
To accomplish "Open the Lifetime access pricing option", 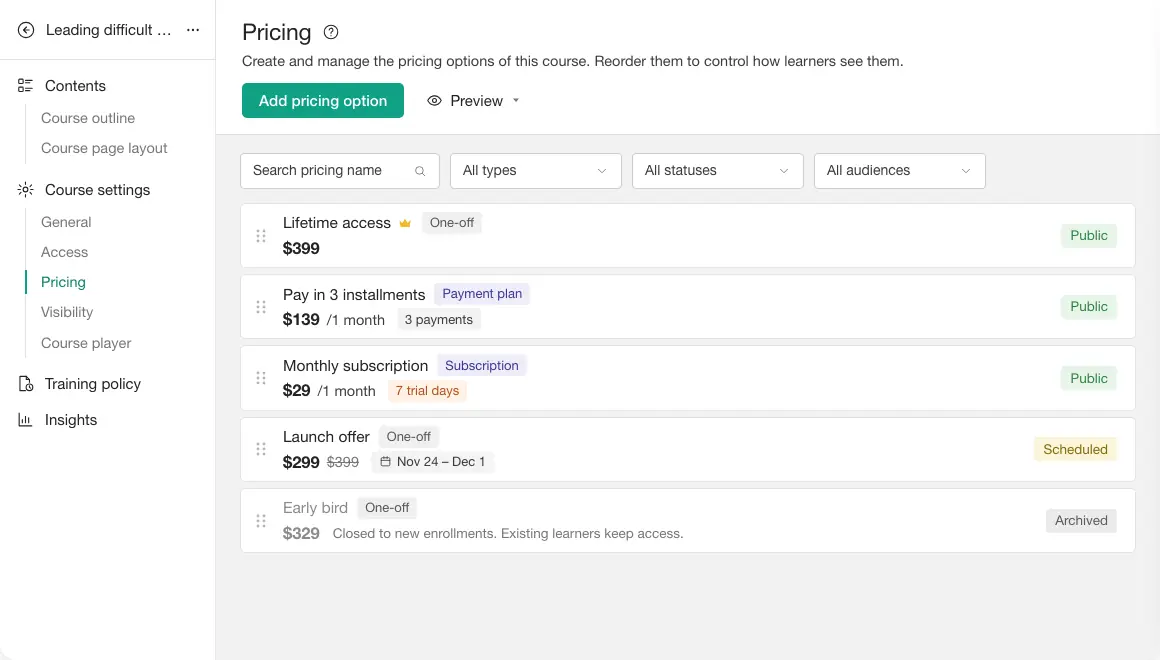I will point(687,236).
